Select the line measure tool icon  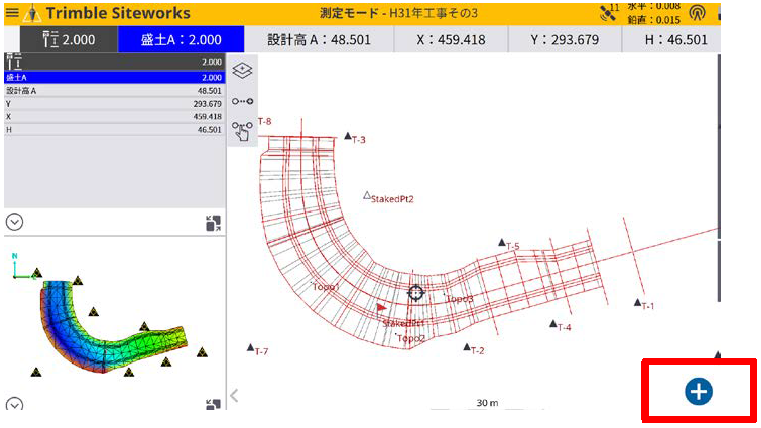coord(242,101)
